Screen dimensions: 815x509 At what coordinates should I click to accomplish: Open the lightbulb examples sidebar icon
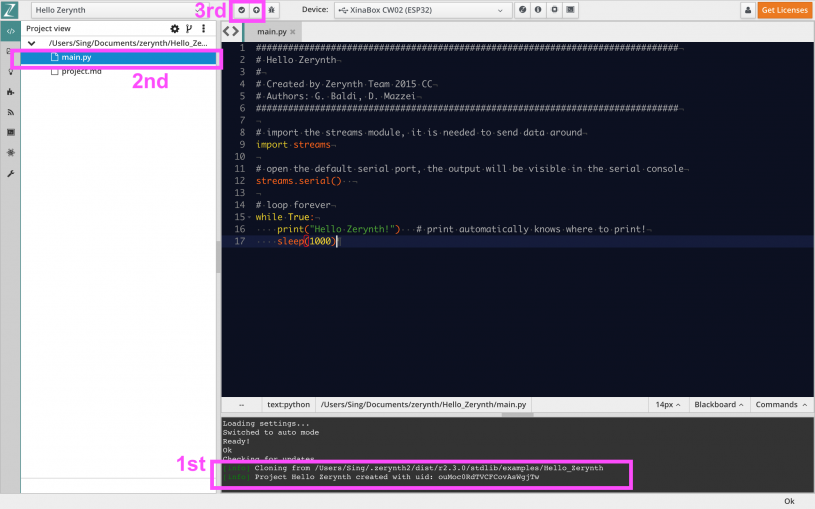10,72
